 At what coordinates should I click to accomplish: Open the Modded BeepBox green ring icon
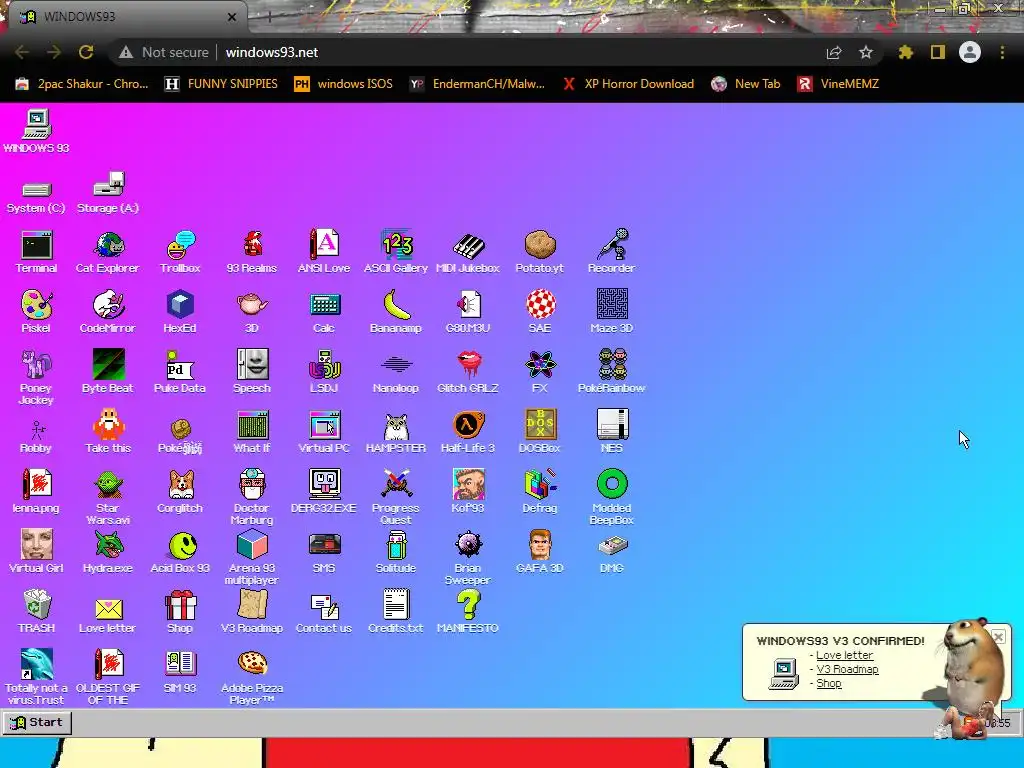612,498
